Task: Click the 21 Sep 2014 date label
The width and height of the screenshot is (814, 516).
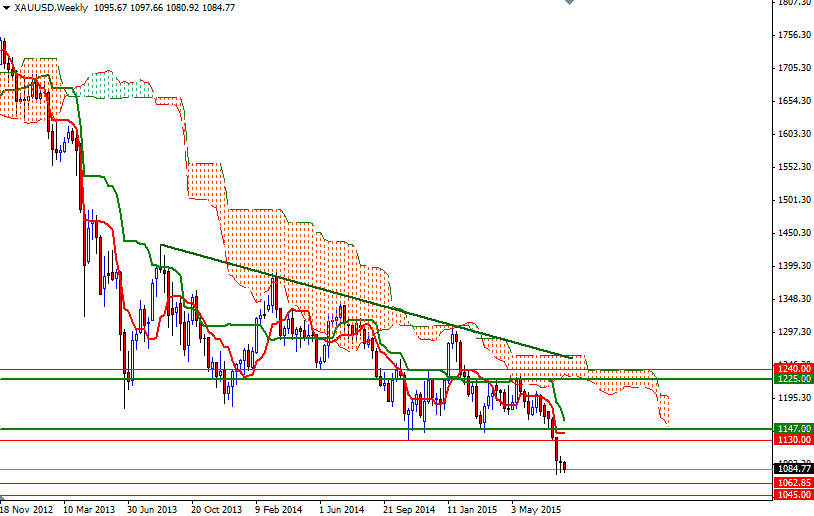Action: coord(410,508)
